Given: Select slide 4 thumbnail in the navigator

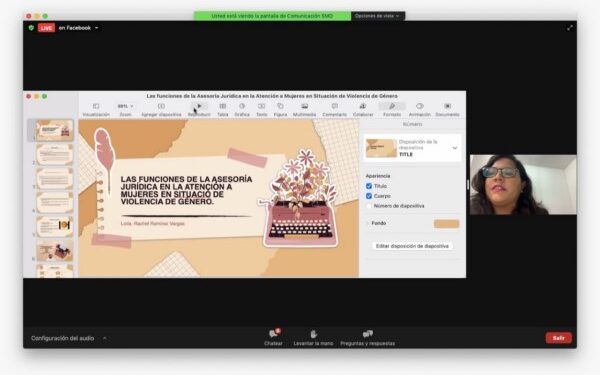Looking at the screenshot, I should (54, 203).
